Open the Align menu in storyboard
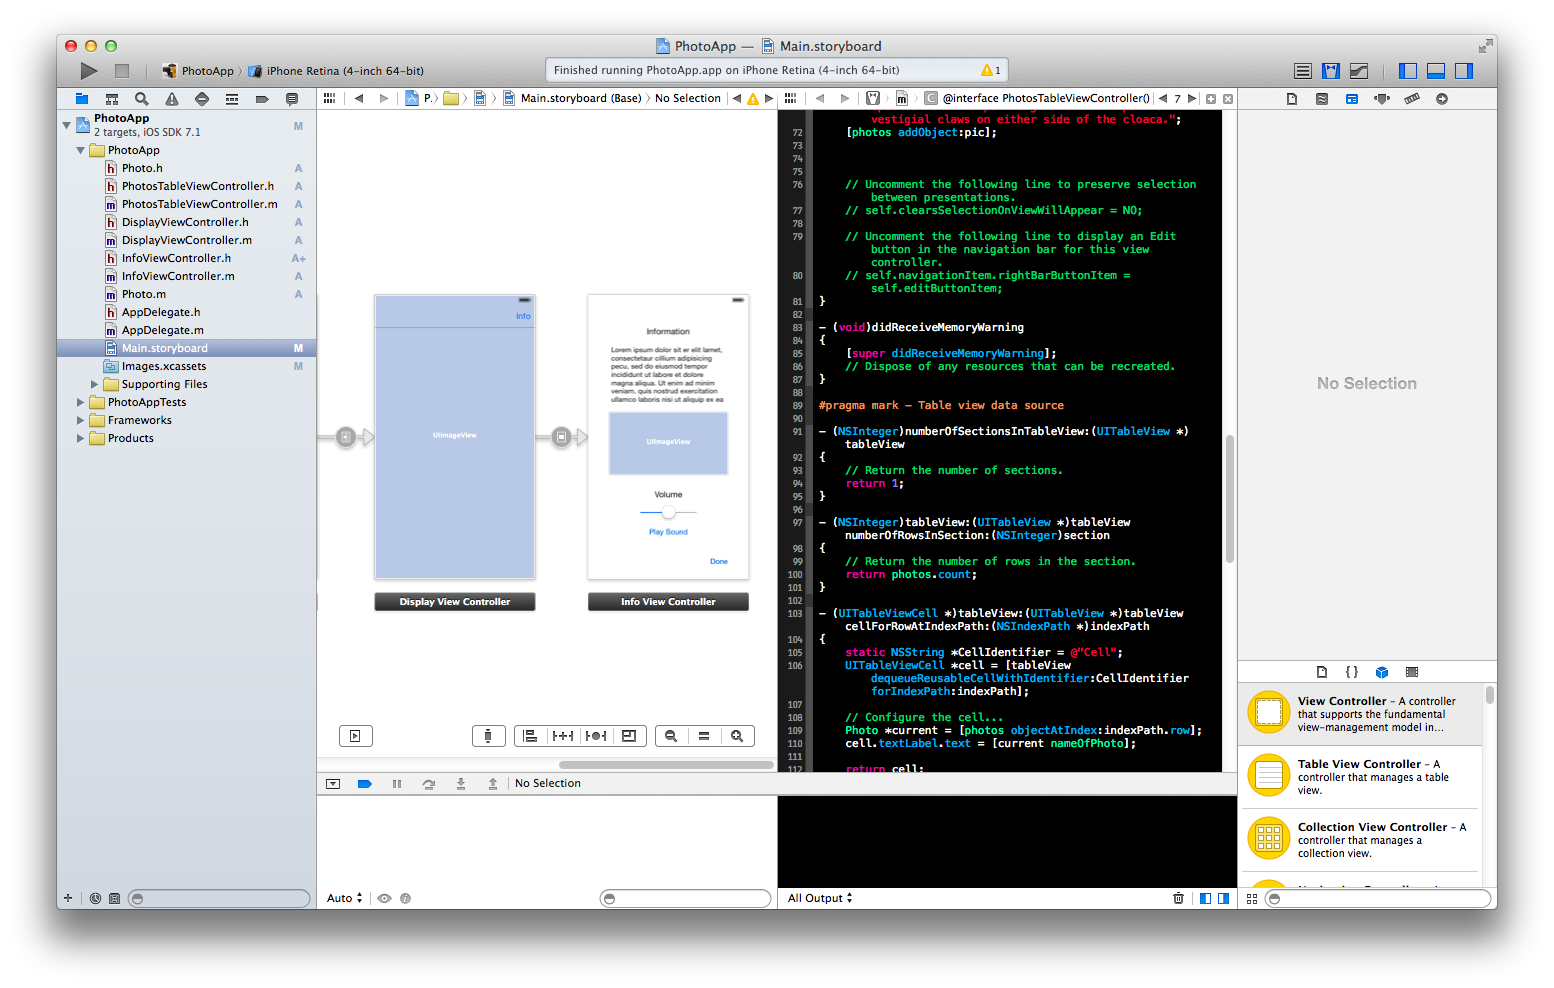Image resolution: width=1554 pixels, height=988 pixels. [x=531, y=736]
